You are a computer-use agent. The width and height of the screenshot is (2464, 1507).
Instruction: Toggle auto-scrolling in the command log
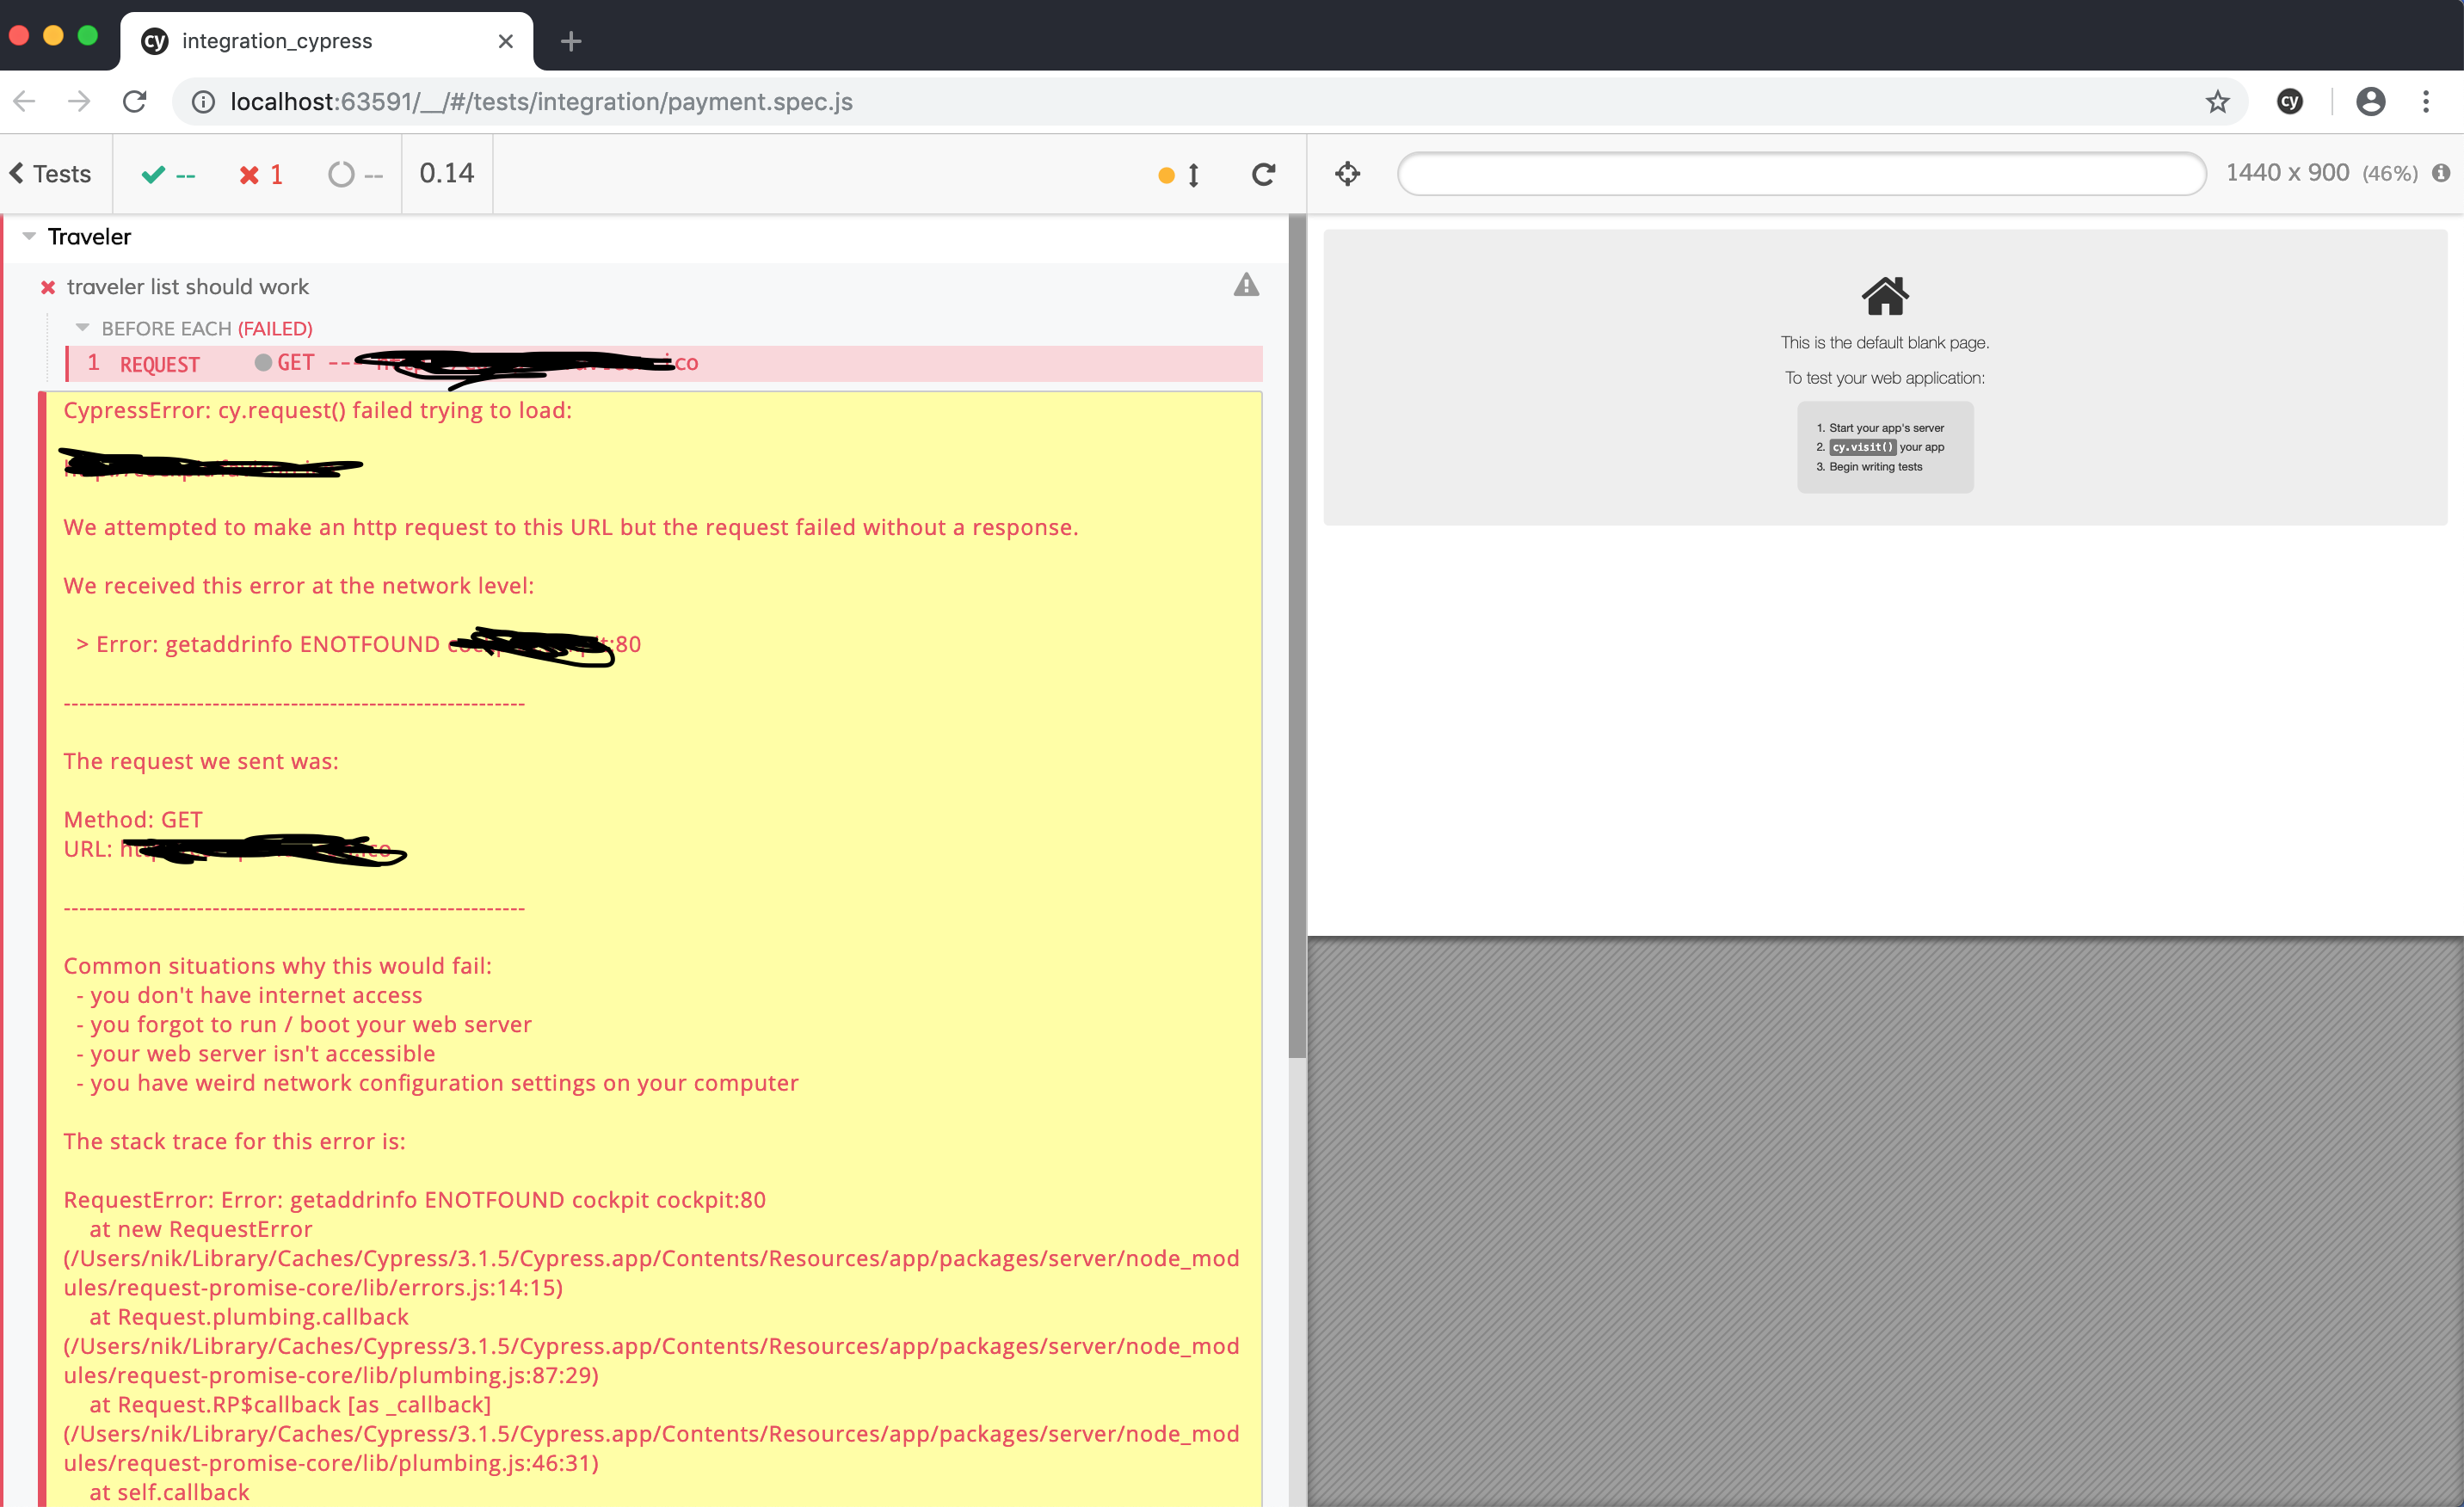[1179, 175]
